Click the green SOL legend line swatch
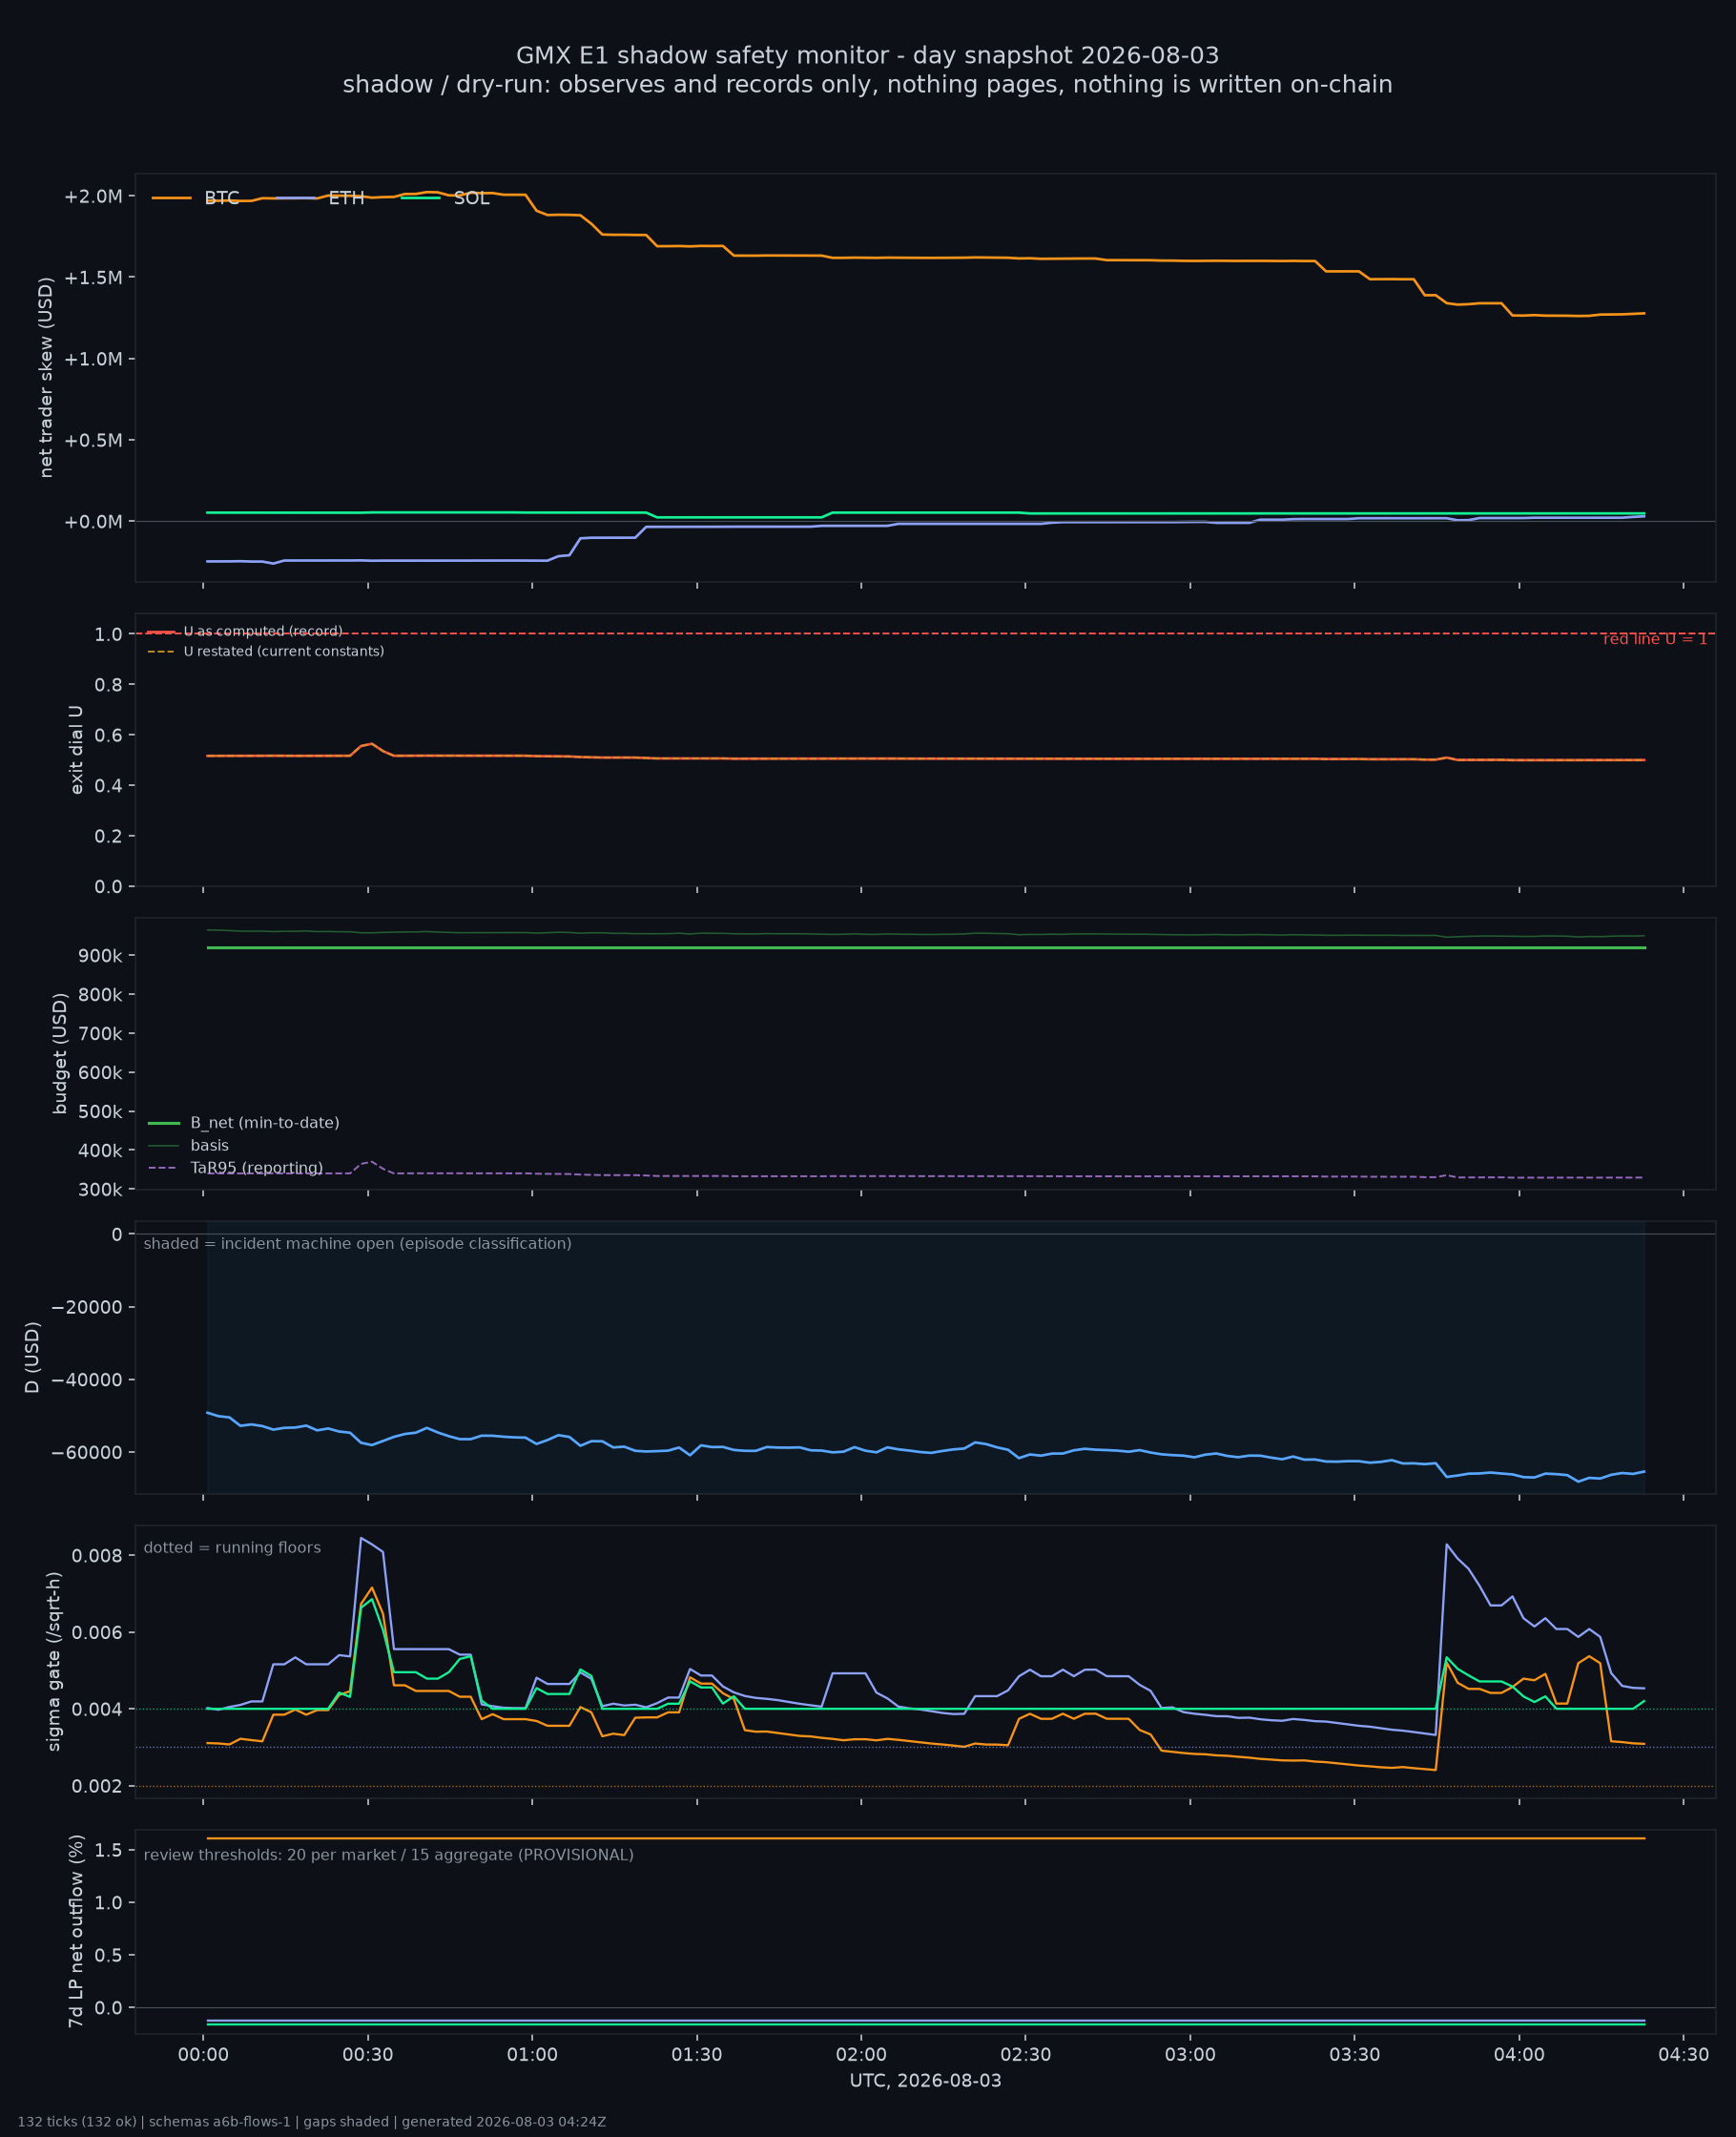This screenshot has height=2137, width=1736. coord(420,198)
